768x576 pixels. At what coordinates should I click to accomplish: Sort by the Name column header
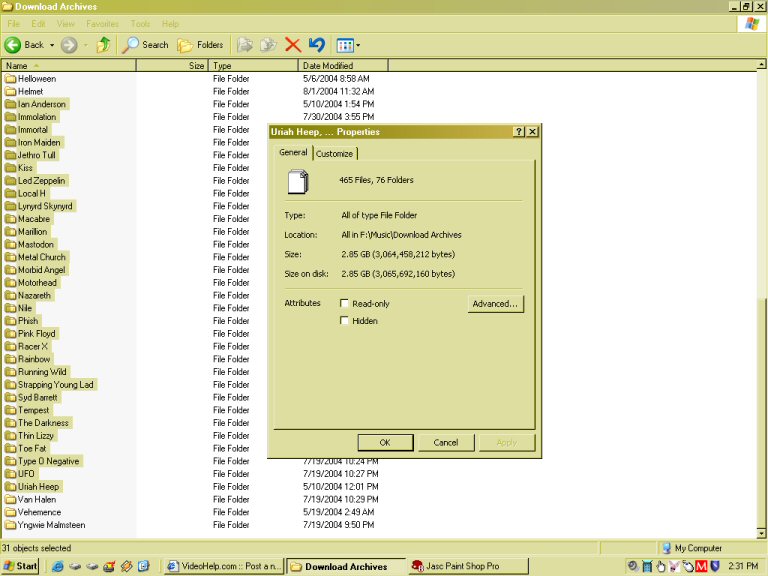pyautogui.click(x=69, y=65)
